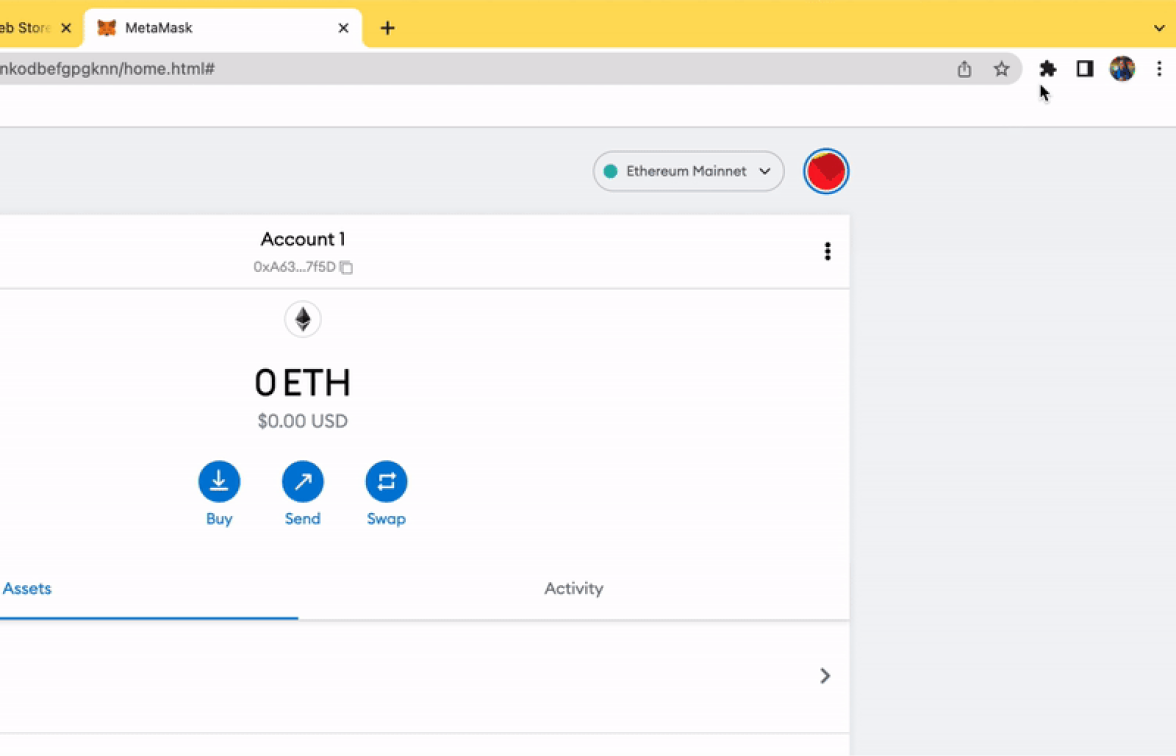Click the Ethereum logo icon

[302, 320]
